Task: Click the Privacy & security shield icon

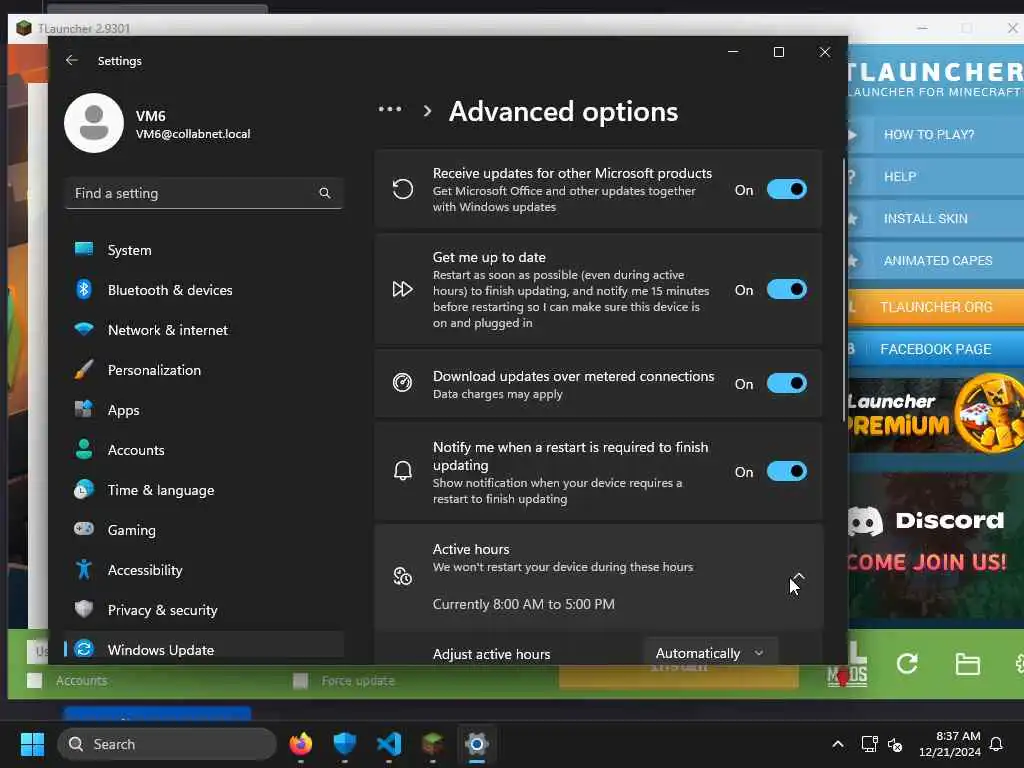Action: pos(84,609)
